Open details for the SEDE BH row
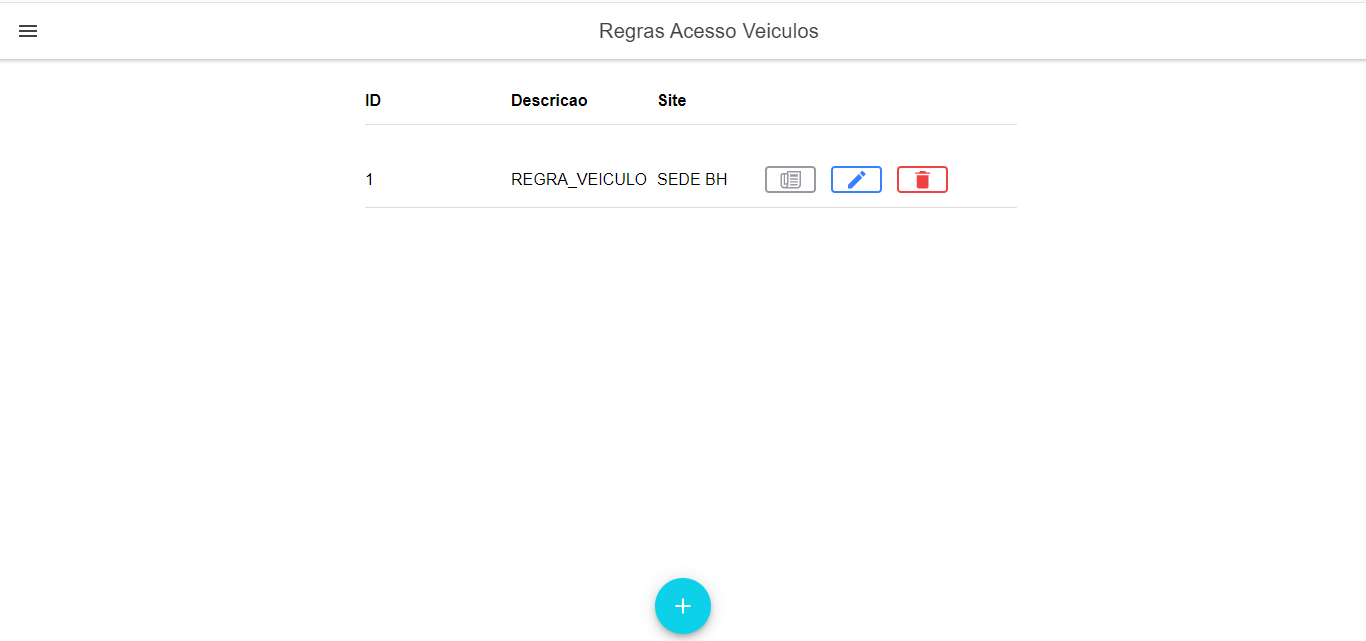The height and width of the screenshot is (641, 1366). pos(790,180)
